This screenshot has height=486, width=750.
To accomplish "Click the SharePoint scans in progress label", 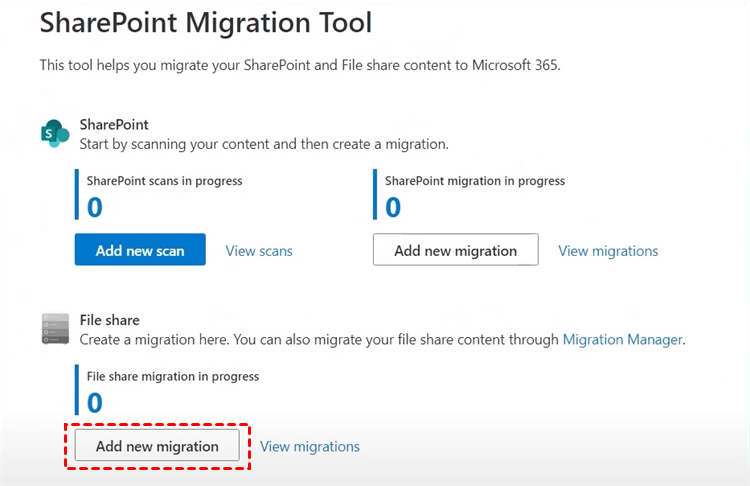I will (x=165, y=181).
